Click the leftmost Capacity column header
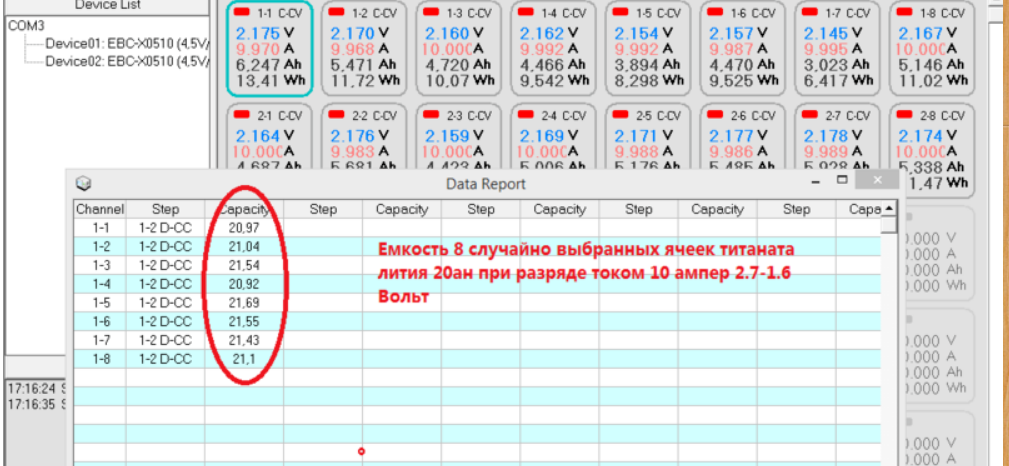This screenshot has height=466, width=1009. pos(244,210)
